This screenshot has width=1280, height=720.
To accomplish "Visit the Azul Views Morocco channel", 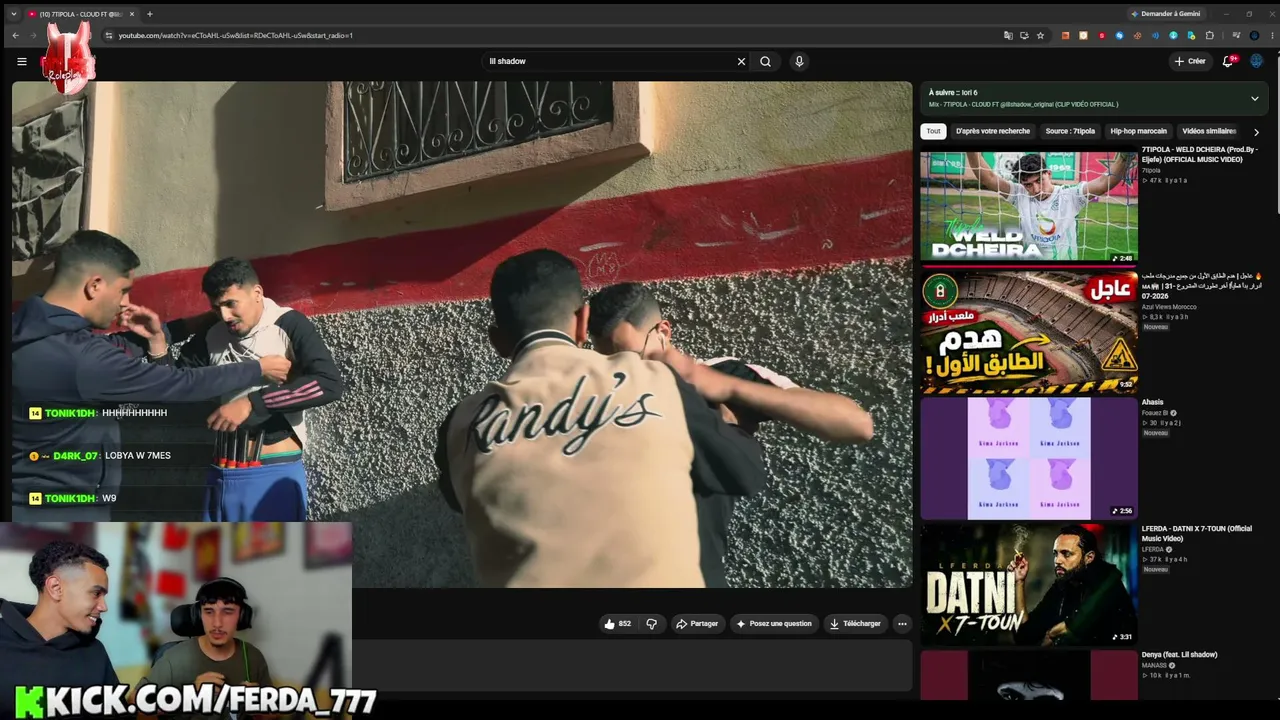I will [1169, 306].
